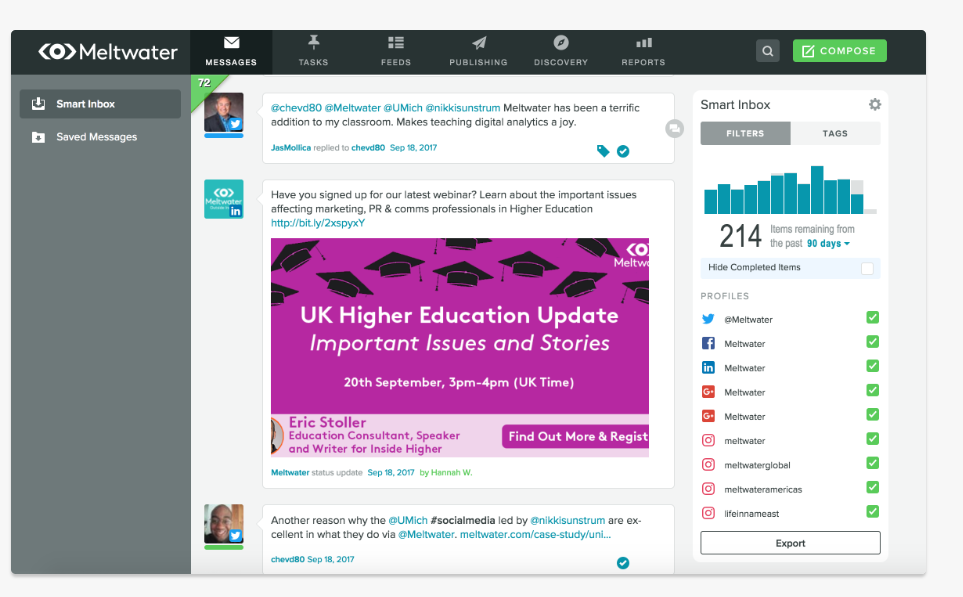The image size is (963, 597).
Task: Click the pin icon on Tasks
Action: click(x=313, y=42)
